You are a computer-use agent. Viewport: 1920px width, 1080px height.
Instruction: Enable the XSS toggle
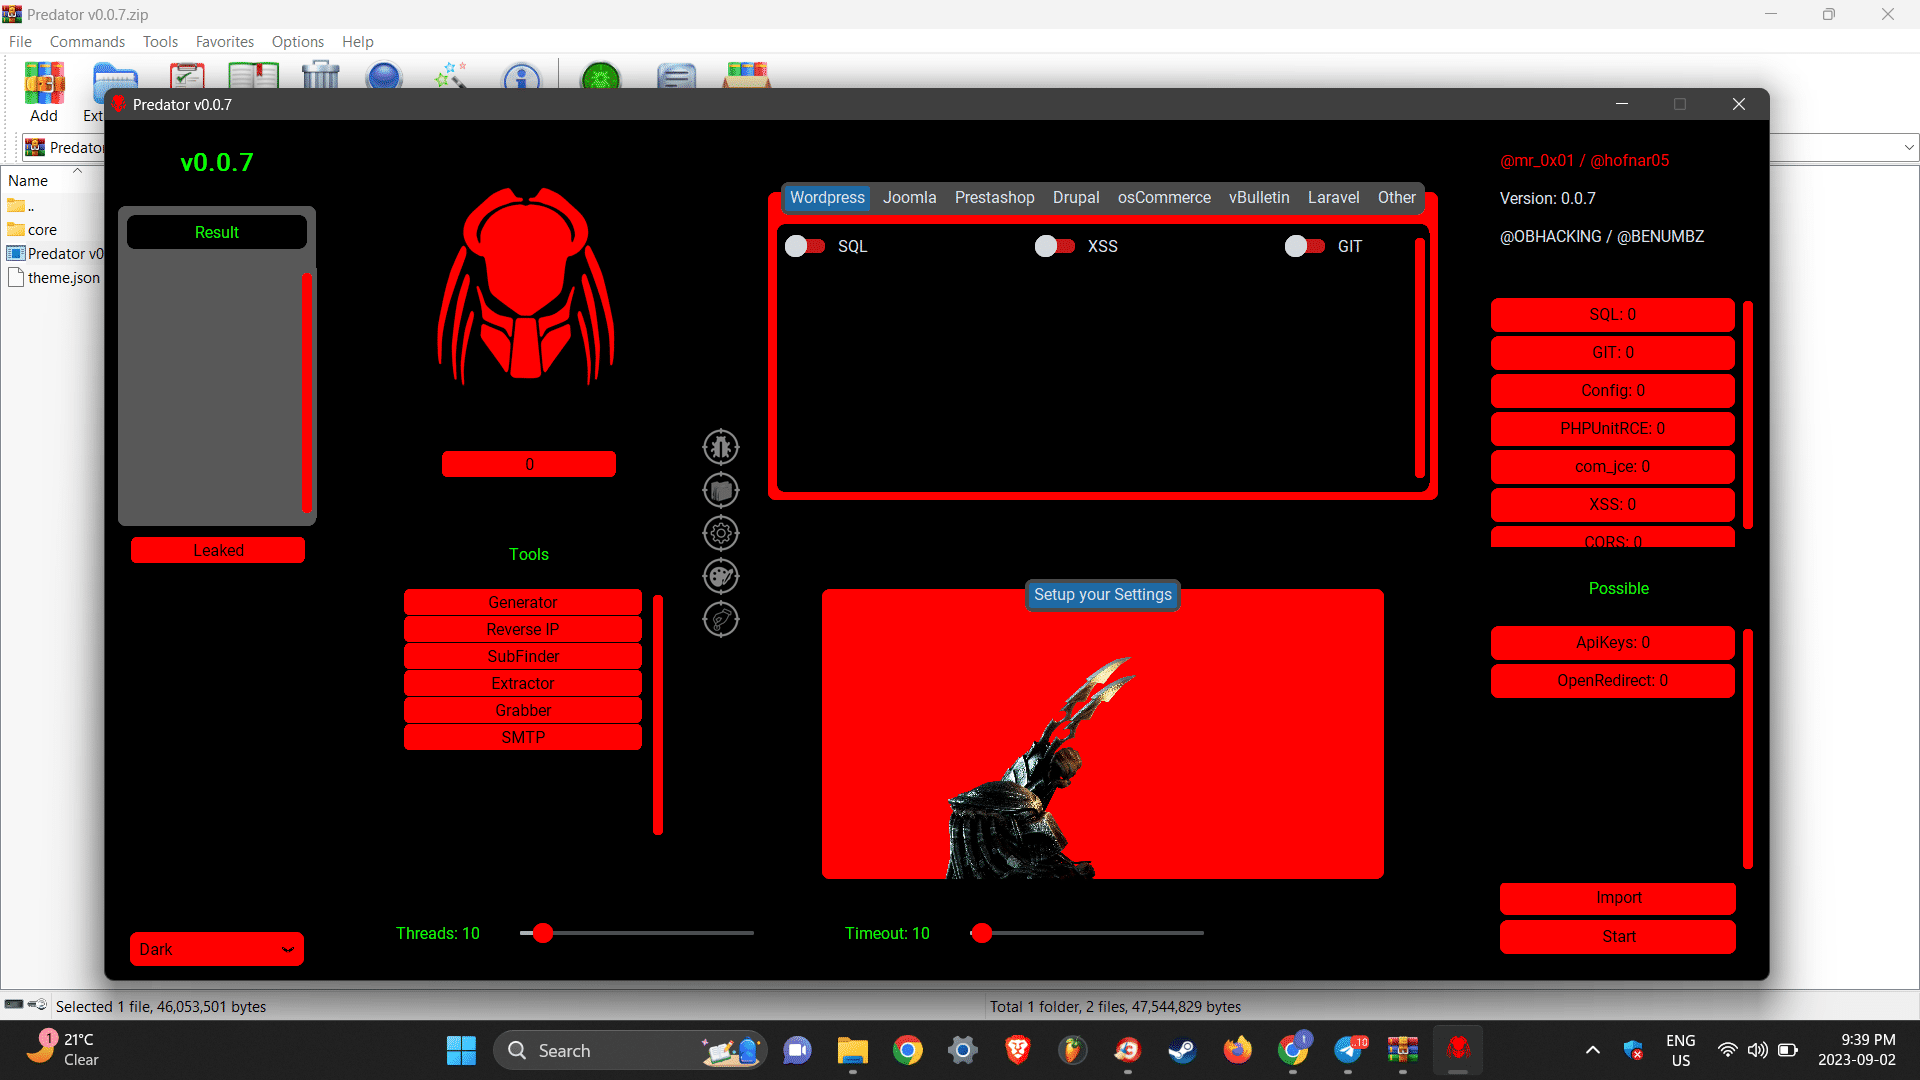tap(1054, 246)
